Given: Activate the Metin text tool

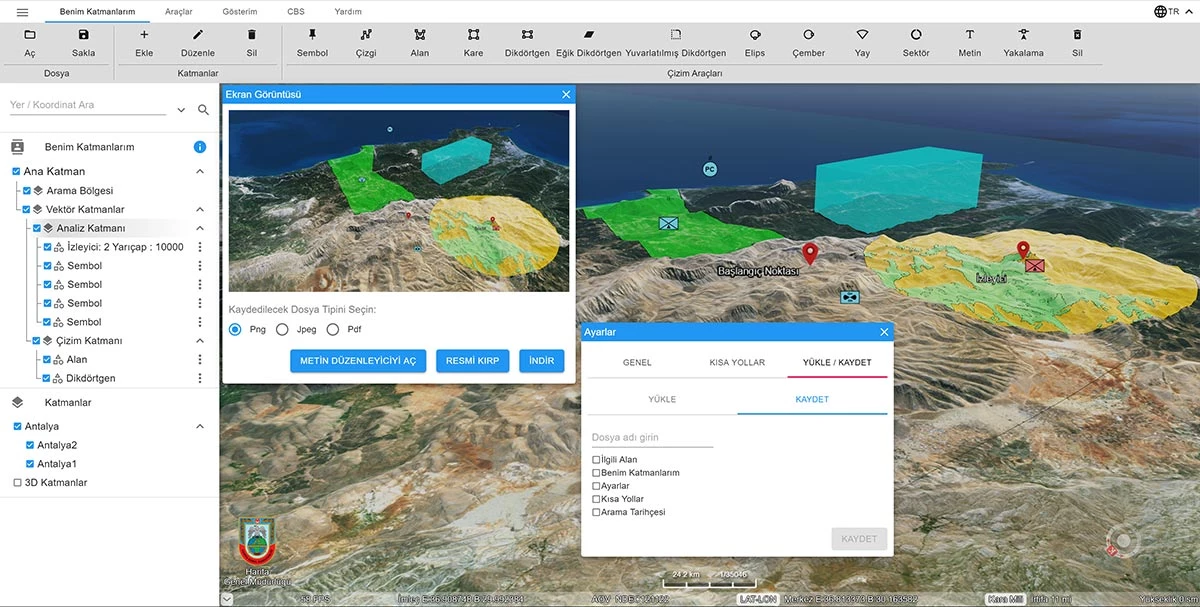Looking at the screenshot, I should tap(969, 42).
